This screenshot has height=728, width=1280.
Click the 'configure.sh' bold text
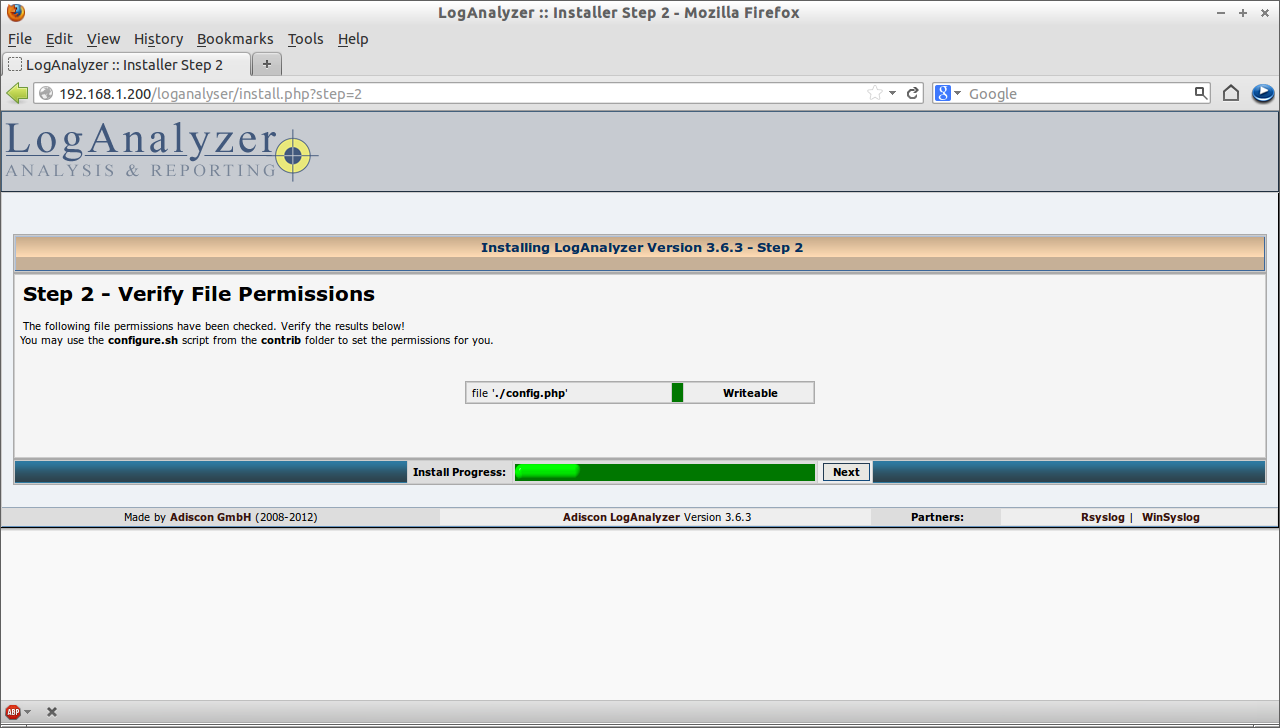pyautogui.click(x=143, y=340)
